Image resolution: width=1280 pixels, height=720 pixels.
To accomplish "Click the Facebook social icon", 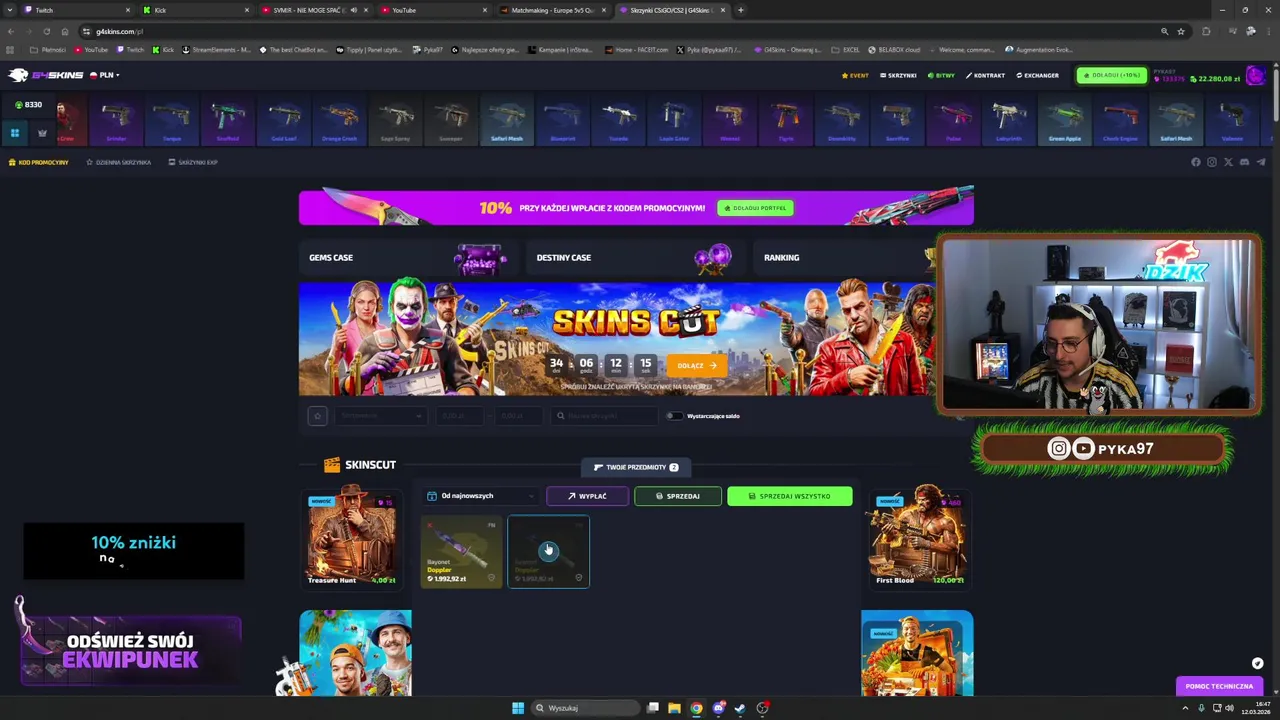I will tap(1195, 162).
